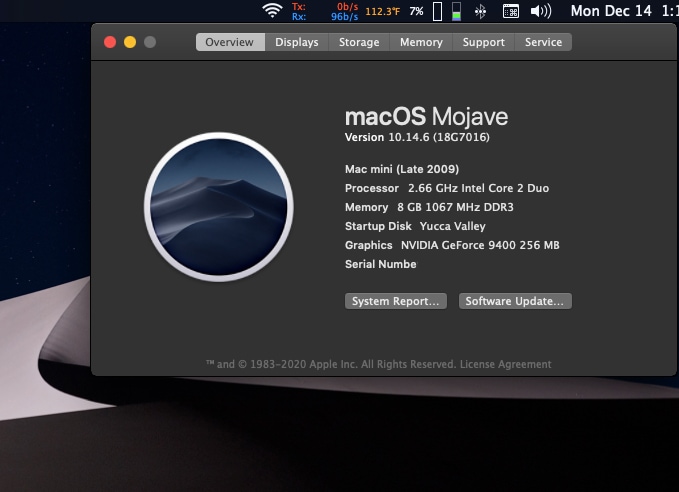
Task: Click the Software Update... button
Action: pyautogui.click(x=515, y=301)
